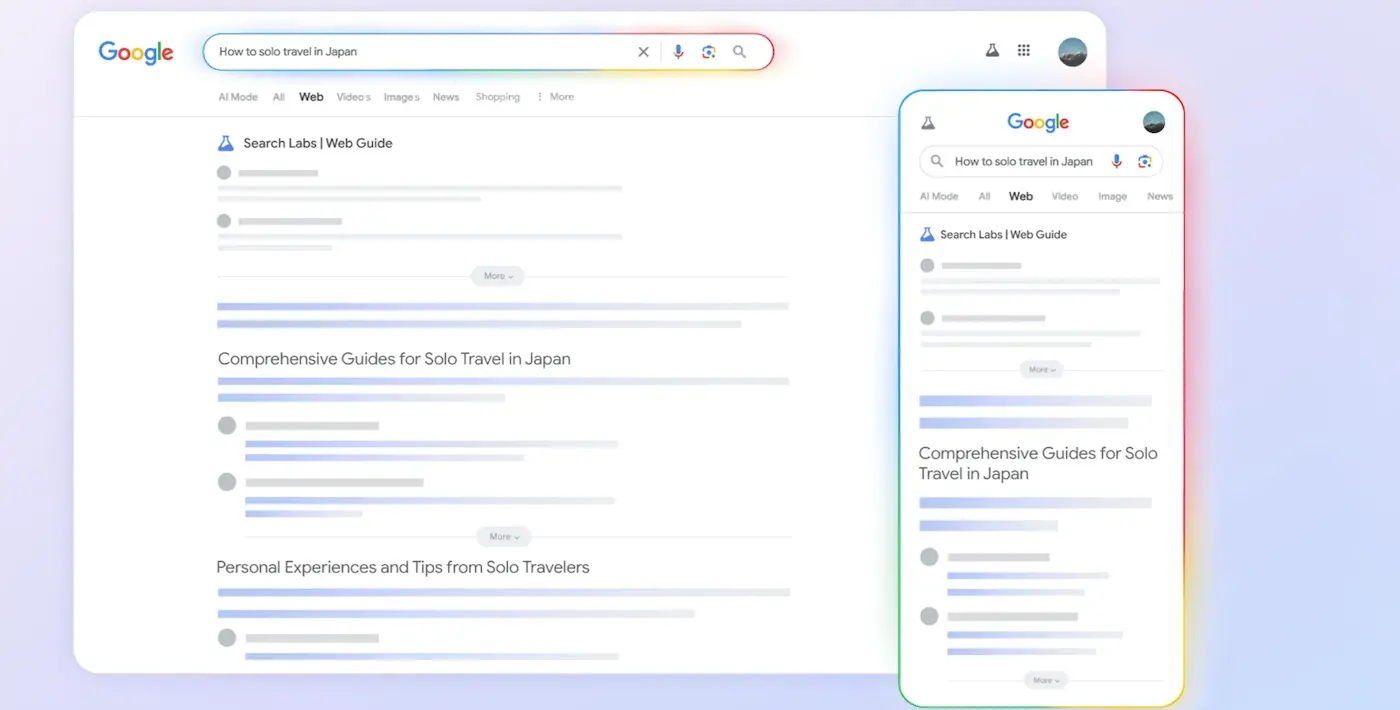Click the Web Guide flask icon on desktop
This screenshot has height=710, width=1400.
pos(226,143)
